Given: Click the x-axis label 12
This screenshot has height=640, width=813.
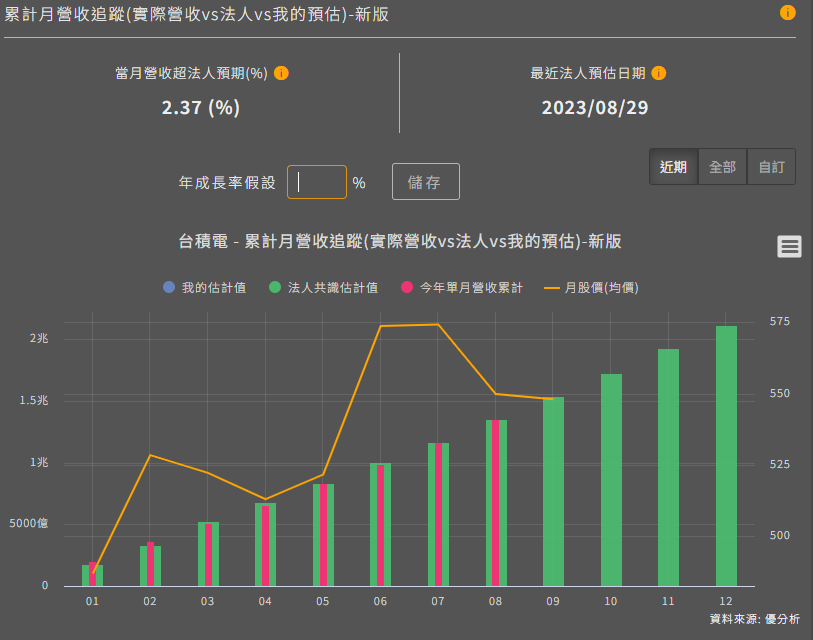Looking at the screenshot, I should (x=725, y=601).
